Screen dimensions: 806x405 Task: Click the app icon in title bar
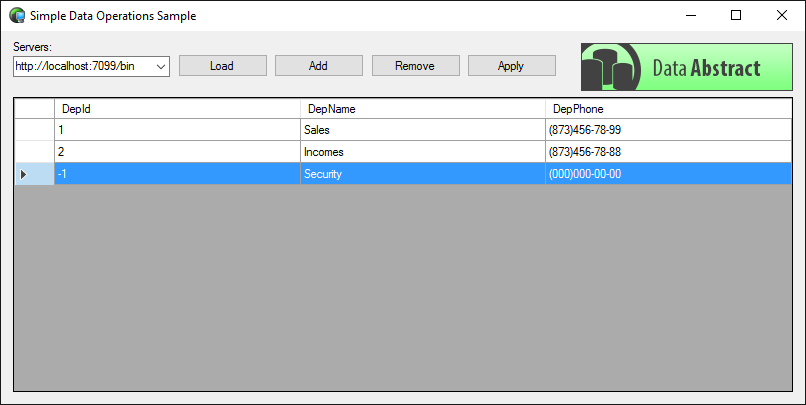click(x=16, y=16)
